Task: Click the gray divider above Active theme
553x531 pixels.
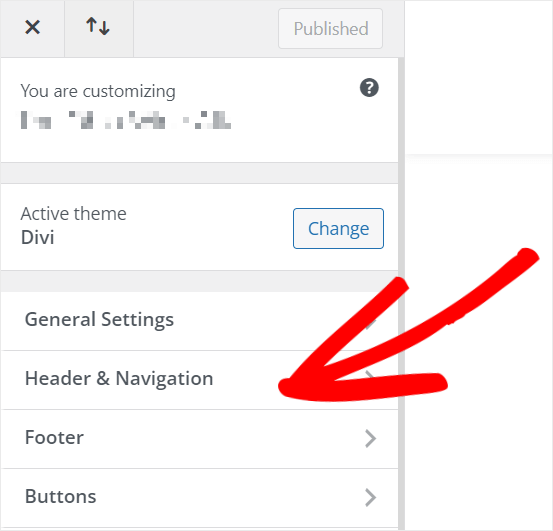Action: (200, 173)
